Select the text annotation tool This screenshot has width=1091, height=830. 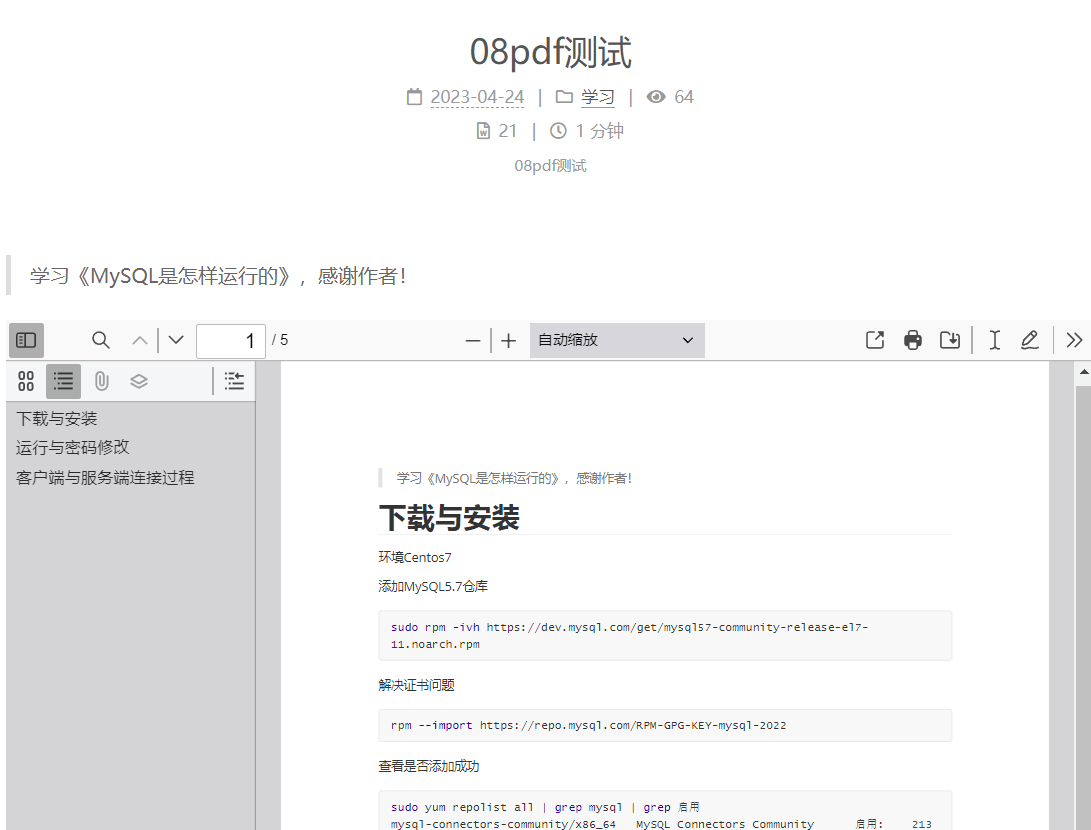995,340
